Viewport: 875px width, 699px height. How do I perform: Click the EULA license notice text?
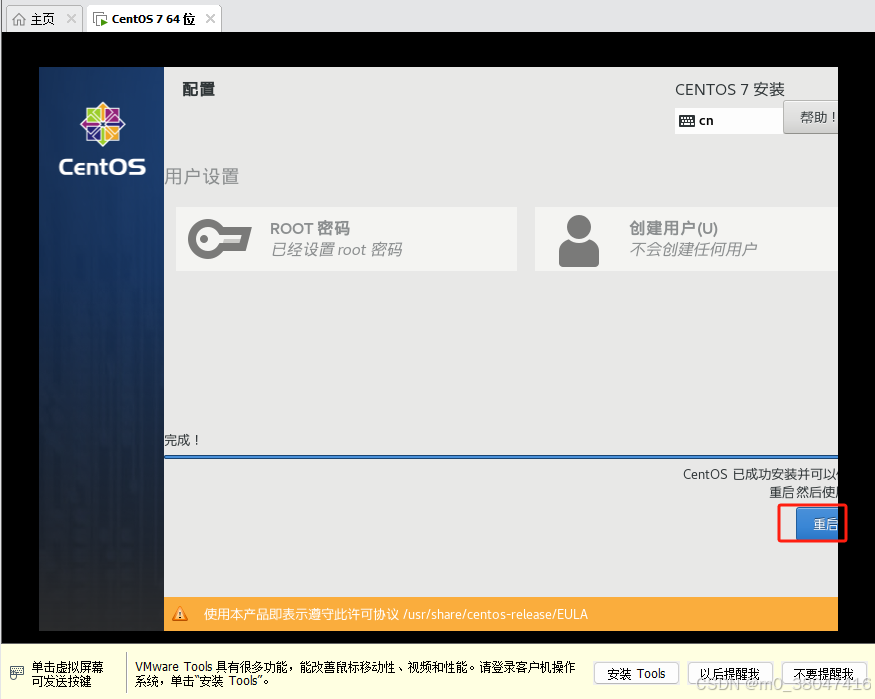[396, 614]
